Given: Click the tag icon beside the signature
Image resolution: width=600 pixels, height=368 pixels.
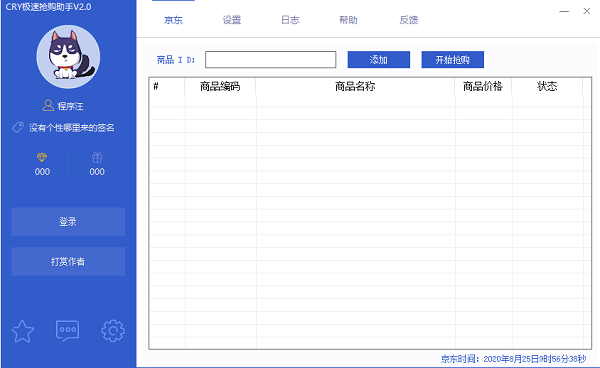Looking at the screenshot, I should (x=17, y=127).
